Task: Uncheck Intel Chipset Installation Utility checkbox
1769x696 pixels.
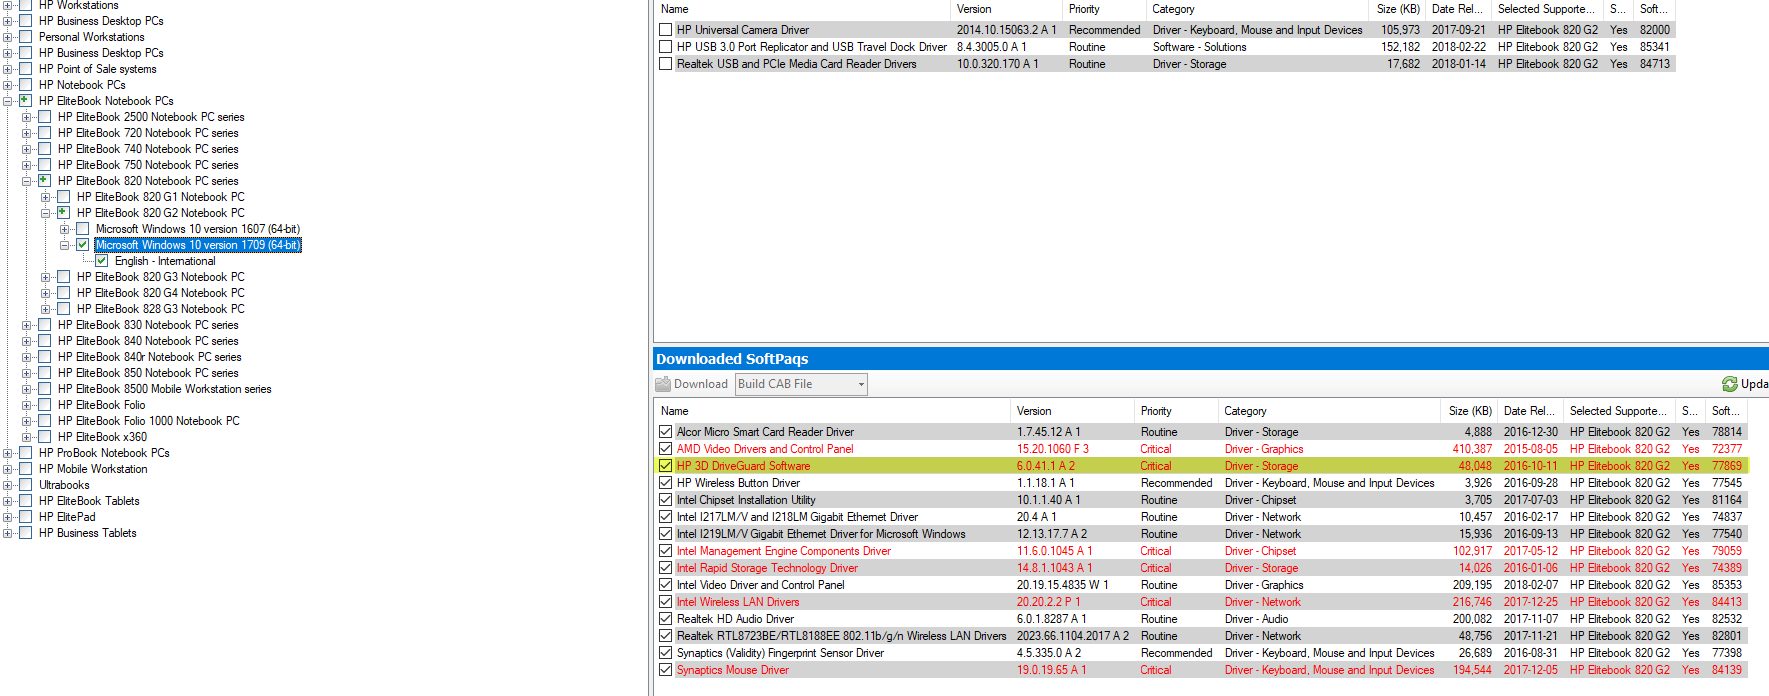Action: 665,500
